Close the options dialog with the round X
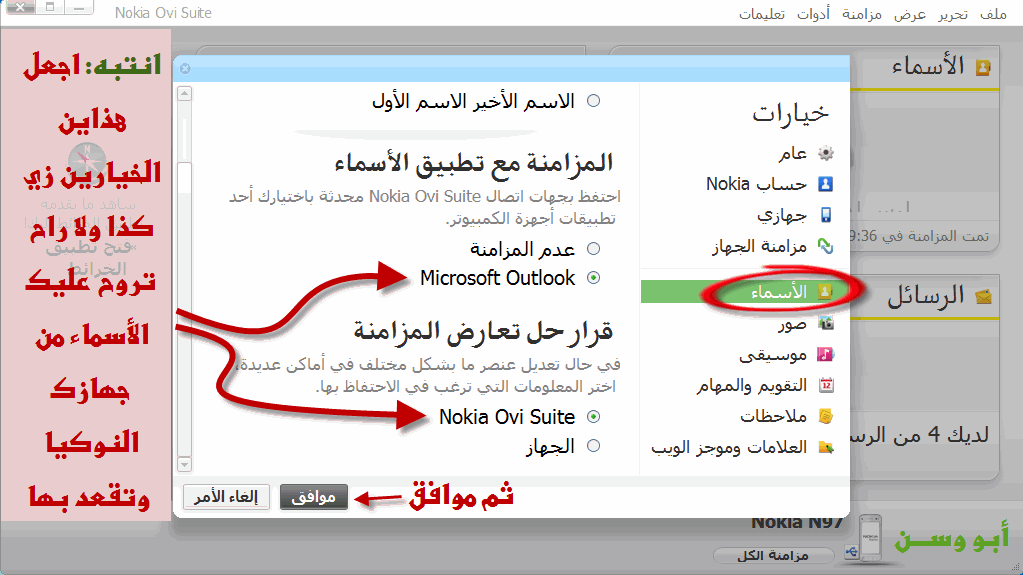 click(185, 69)
